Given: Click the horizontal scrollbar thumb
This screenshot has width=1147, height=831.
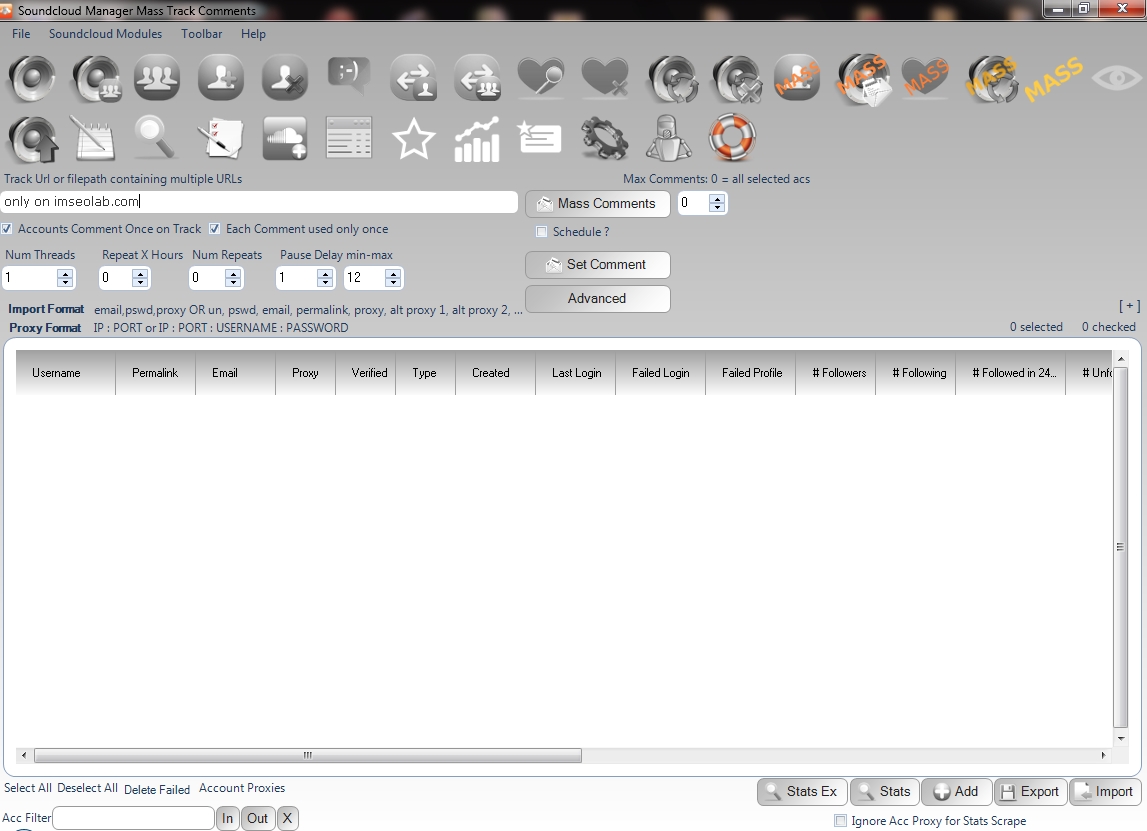Looking at the screenshot, I should click(x=308, y=755).
